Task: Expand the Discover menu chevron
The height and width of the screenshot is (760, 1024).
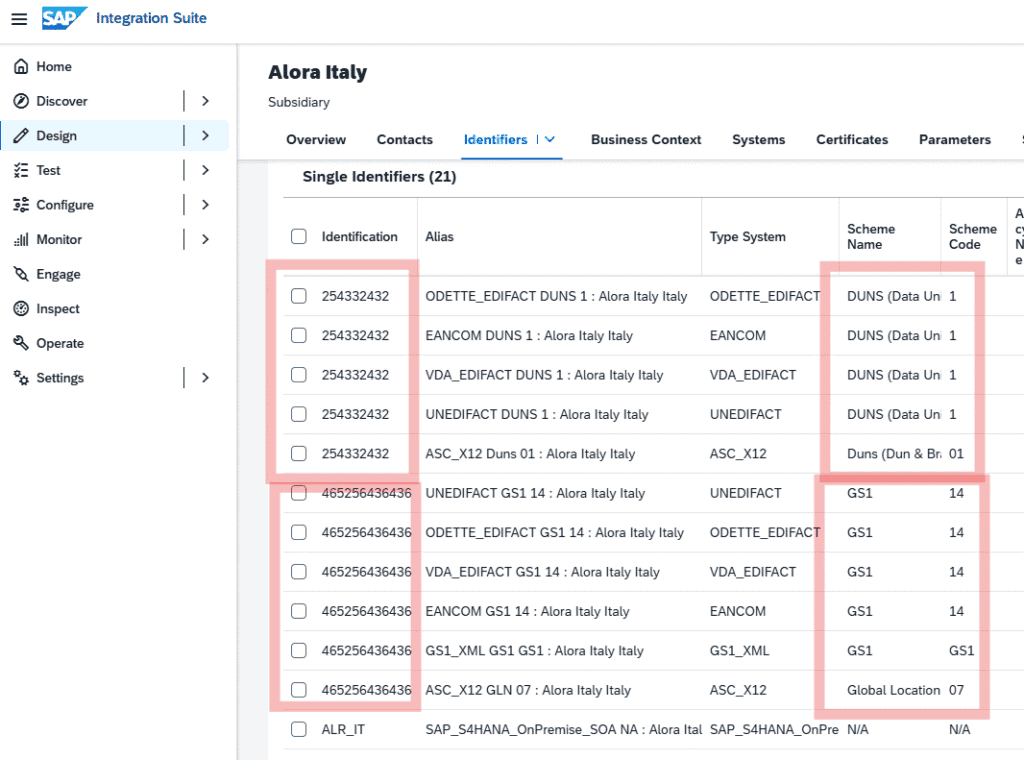Action: [206, 101]
